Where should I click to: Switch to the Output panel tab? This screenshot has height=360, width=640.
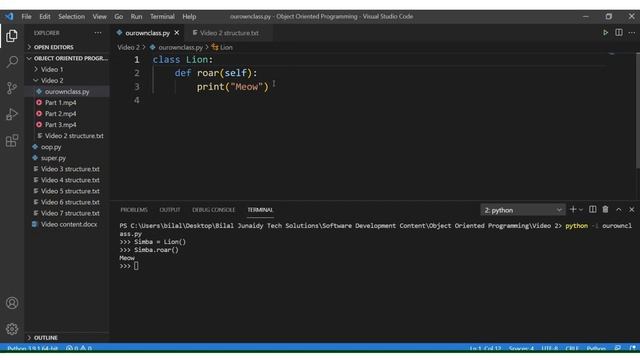click(170, 210)
